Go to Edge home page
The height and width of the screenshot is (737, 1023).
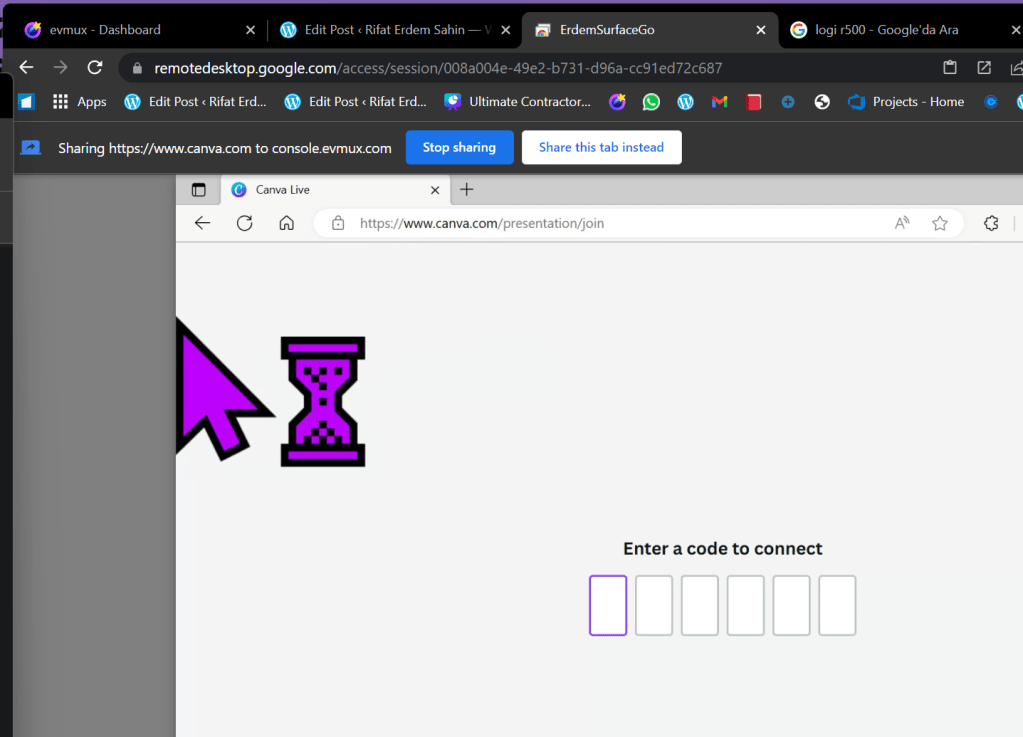[x=286, y=223]
